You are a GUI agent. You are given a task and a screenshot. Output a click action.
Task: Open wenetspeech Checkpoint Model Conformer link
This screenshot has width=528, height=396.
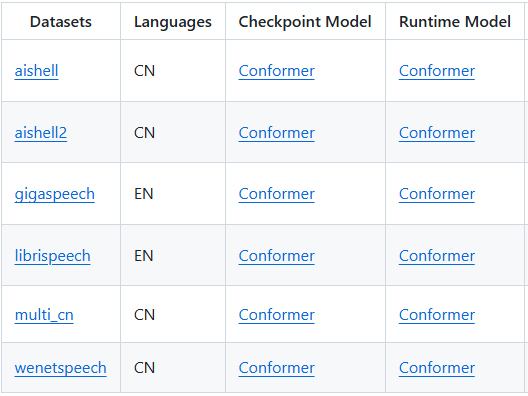[x=276, y=368]
